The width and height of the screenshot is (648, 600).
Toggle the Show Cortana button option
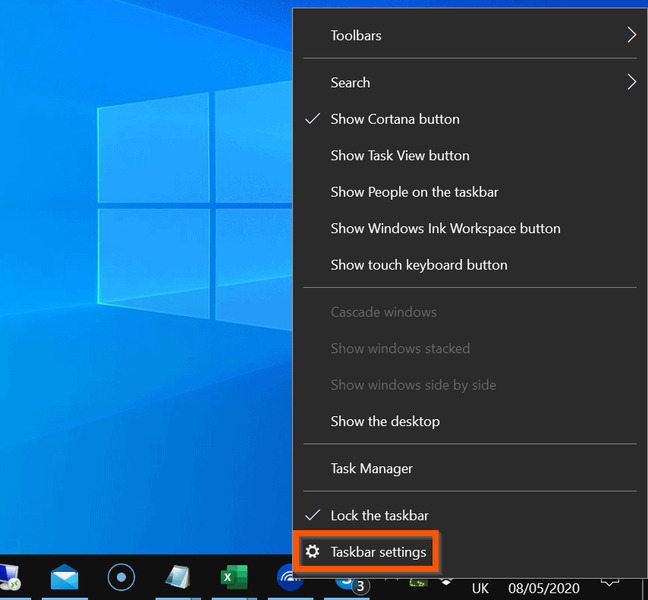pos(470,119)
